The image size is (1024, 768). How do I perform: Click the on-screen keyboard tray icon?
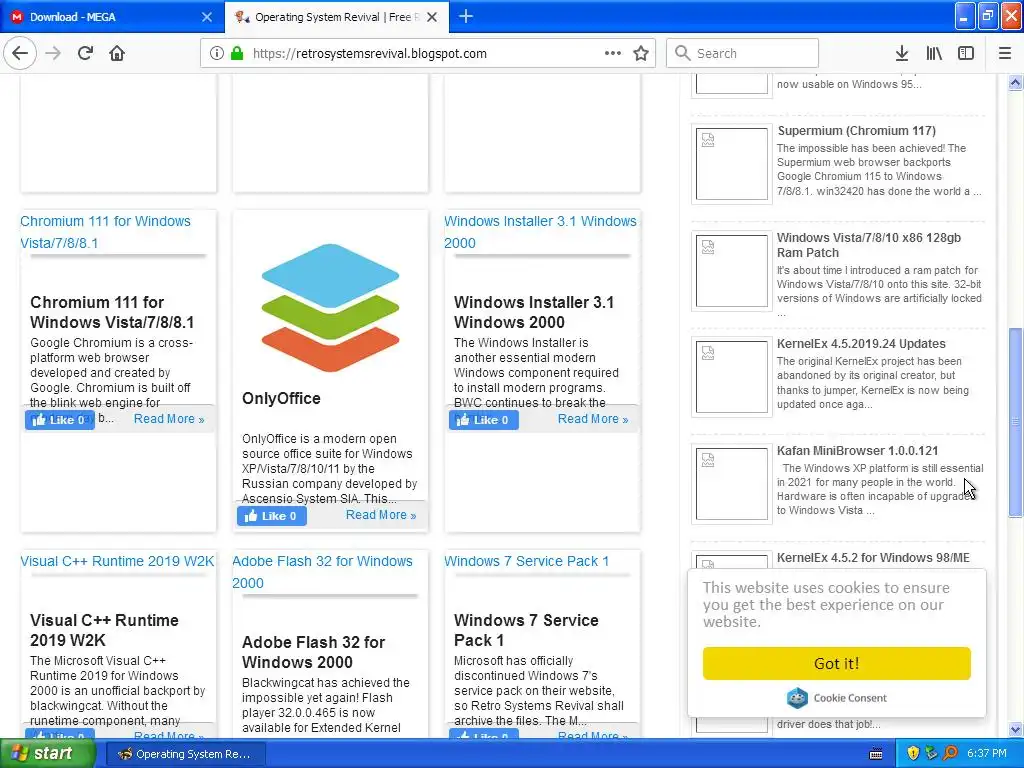pyautogui.click(x=876, y=754)
